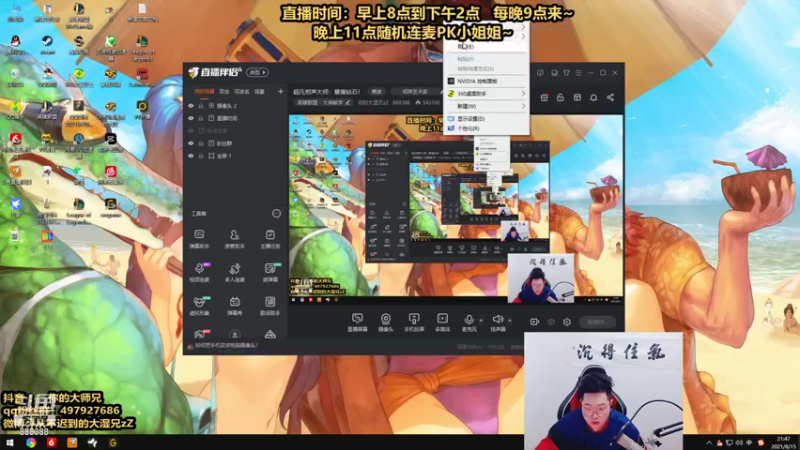Show hidden system tray icons chevron
The width and height of the screenshot is (800, 450).
tap(709, 442)
